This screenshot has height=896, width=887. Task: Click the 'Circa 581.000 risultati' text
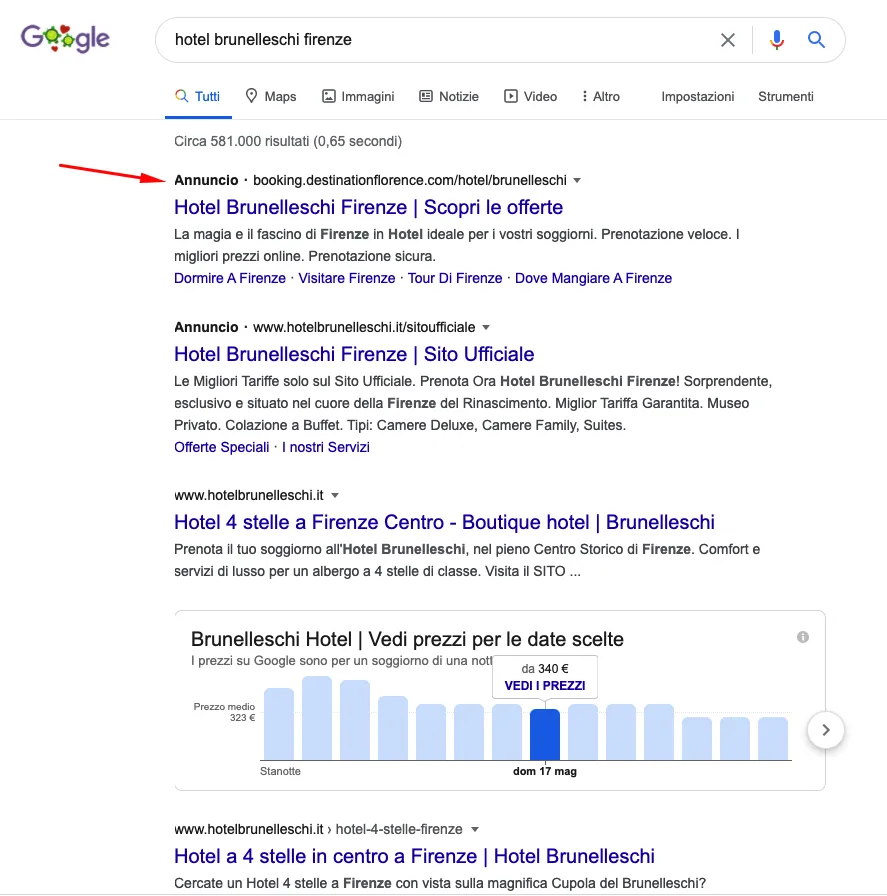click(288, 141)
